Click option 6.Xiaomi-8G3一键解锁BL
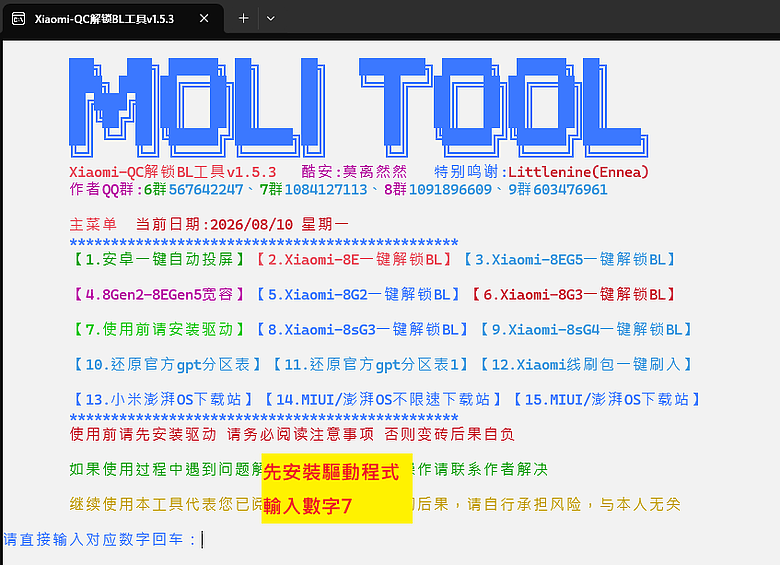 573,294
